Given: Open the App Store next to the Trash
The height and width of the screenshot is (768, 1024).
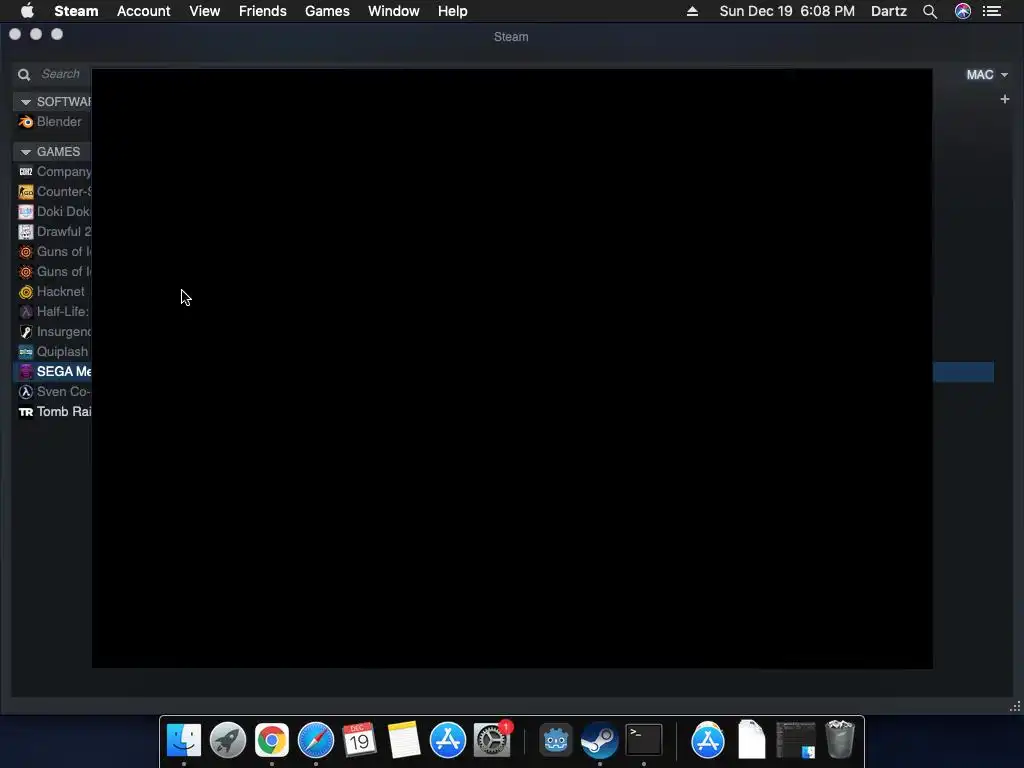Looking at the screenshot, I should click(708, 740).
